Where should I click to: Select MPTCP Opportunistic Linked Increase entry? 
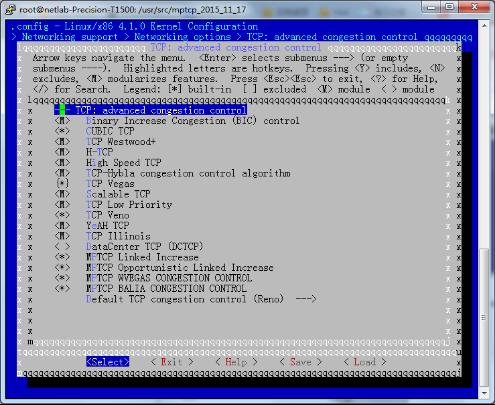[x=180, y=268]
